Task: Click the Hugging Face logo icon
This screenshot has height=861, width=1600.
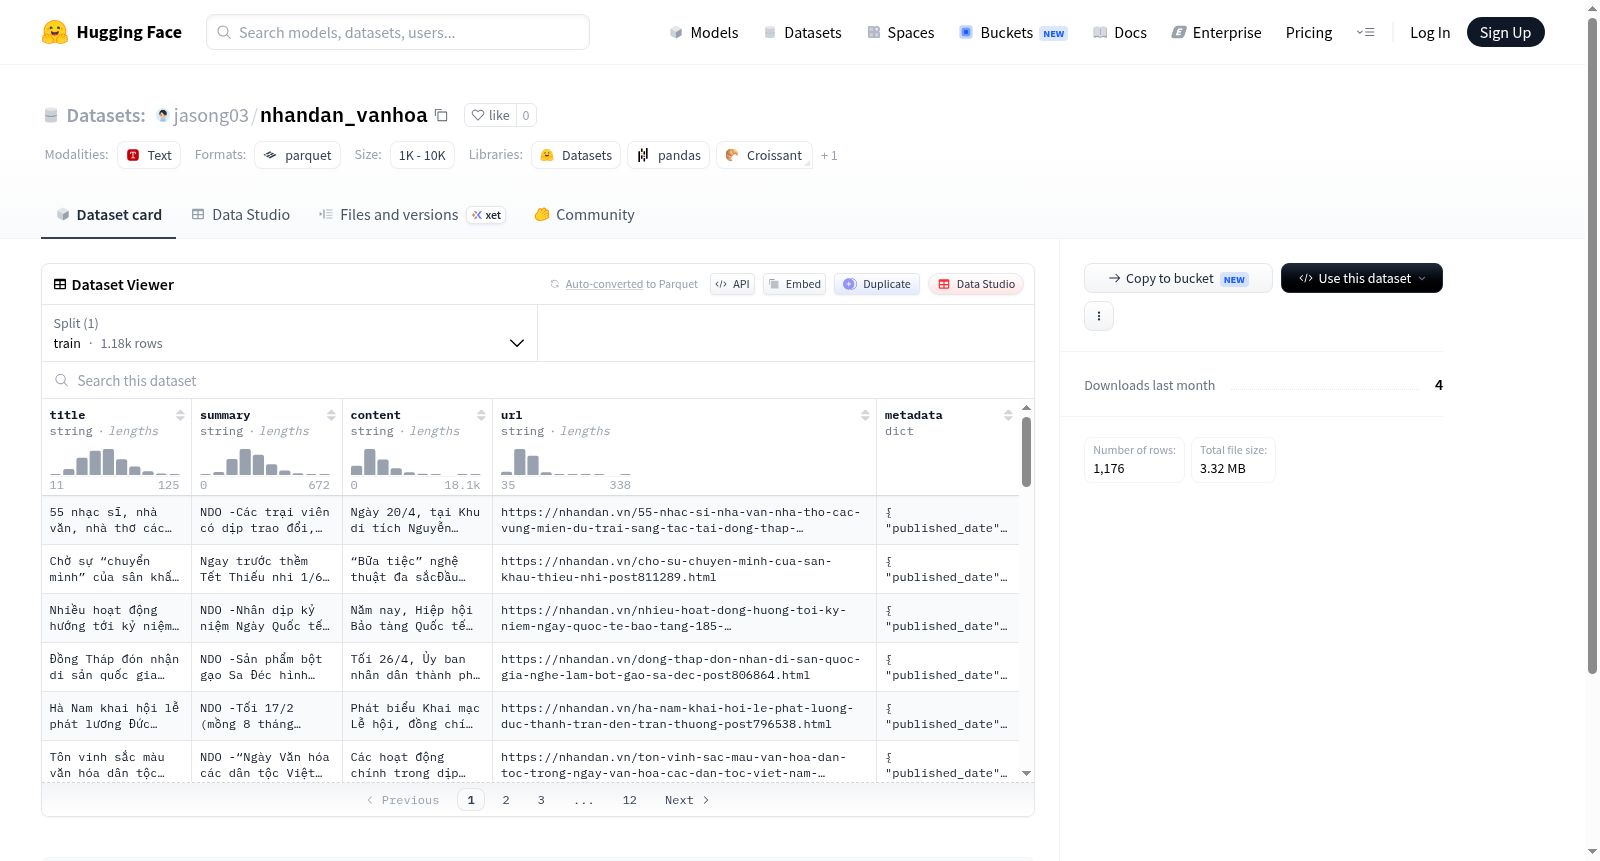Action: point(55,32)
